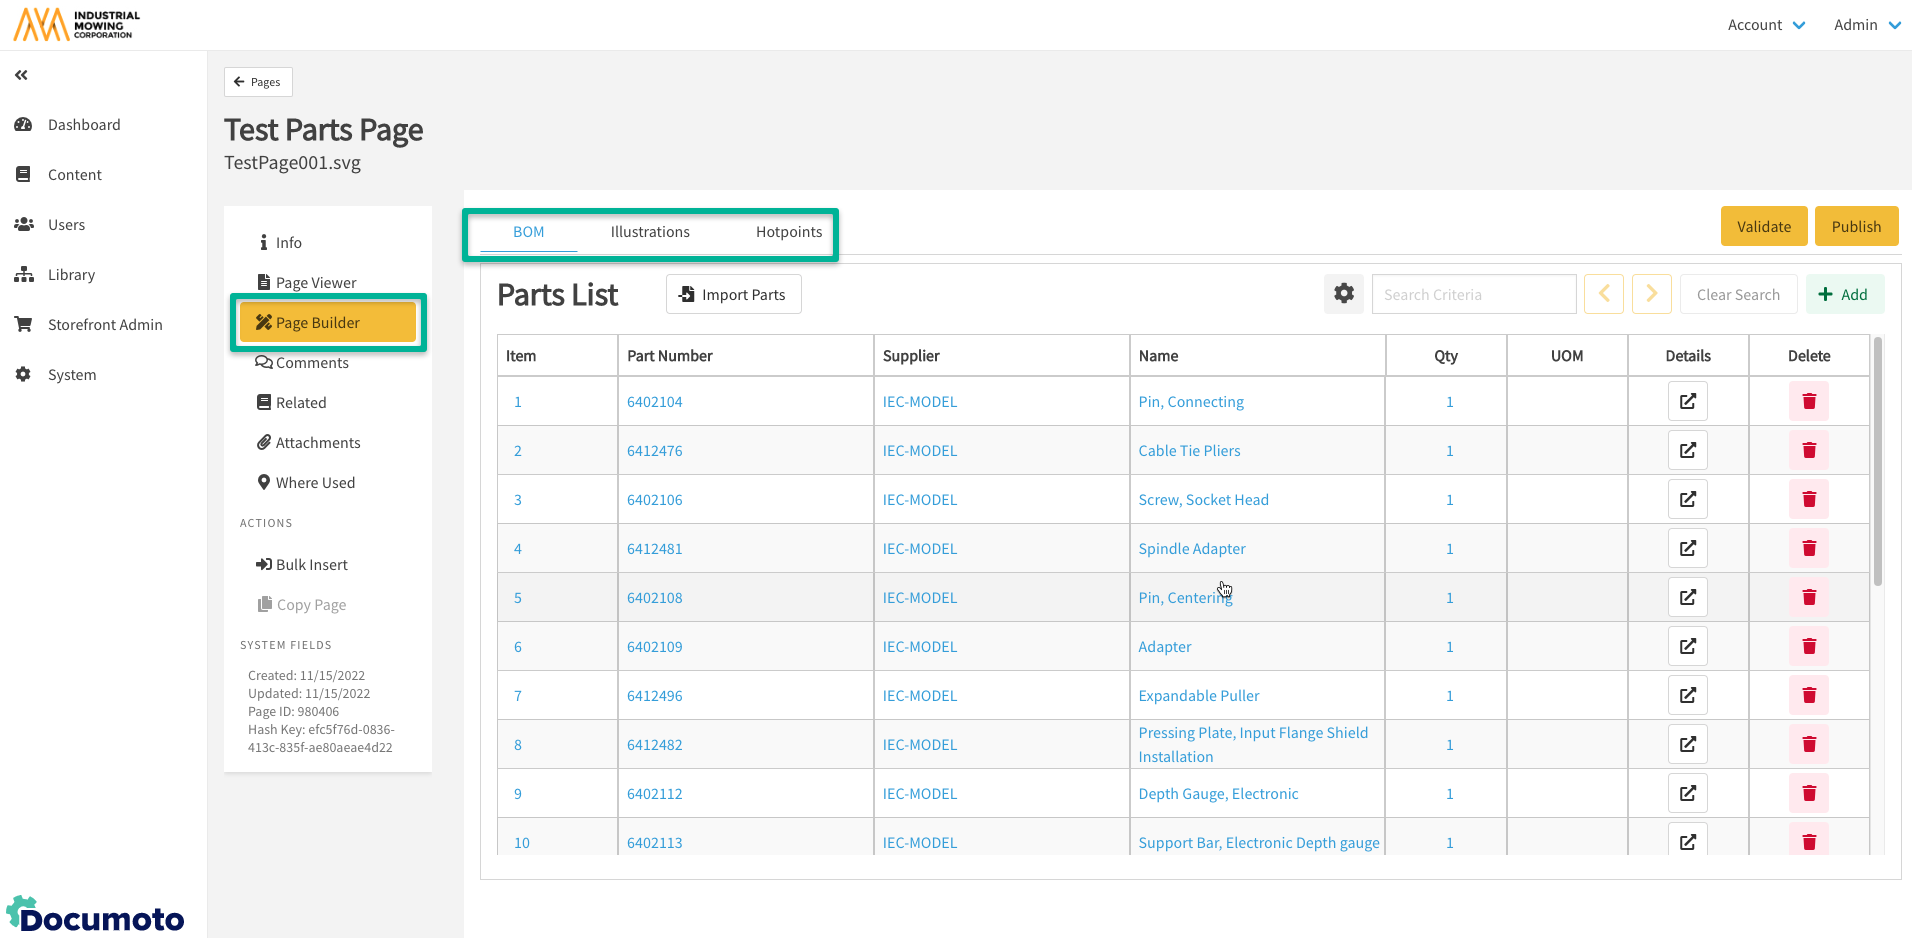Expand the Admin dropdown menu
Screen dimensions: 1912x938
coord(1866,25)
